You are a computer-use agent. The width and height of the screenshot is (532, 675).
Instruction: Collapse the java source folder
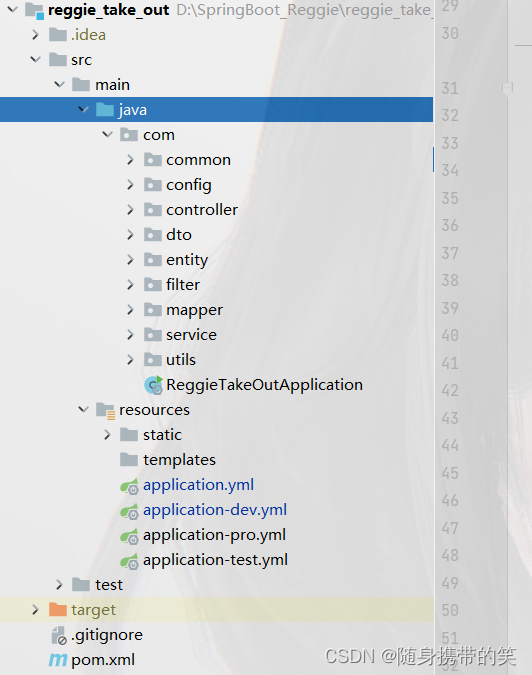tap(83, 109)
